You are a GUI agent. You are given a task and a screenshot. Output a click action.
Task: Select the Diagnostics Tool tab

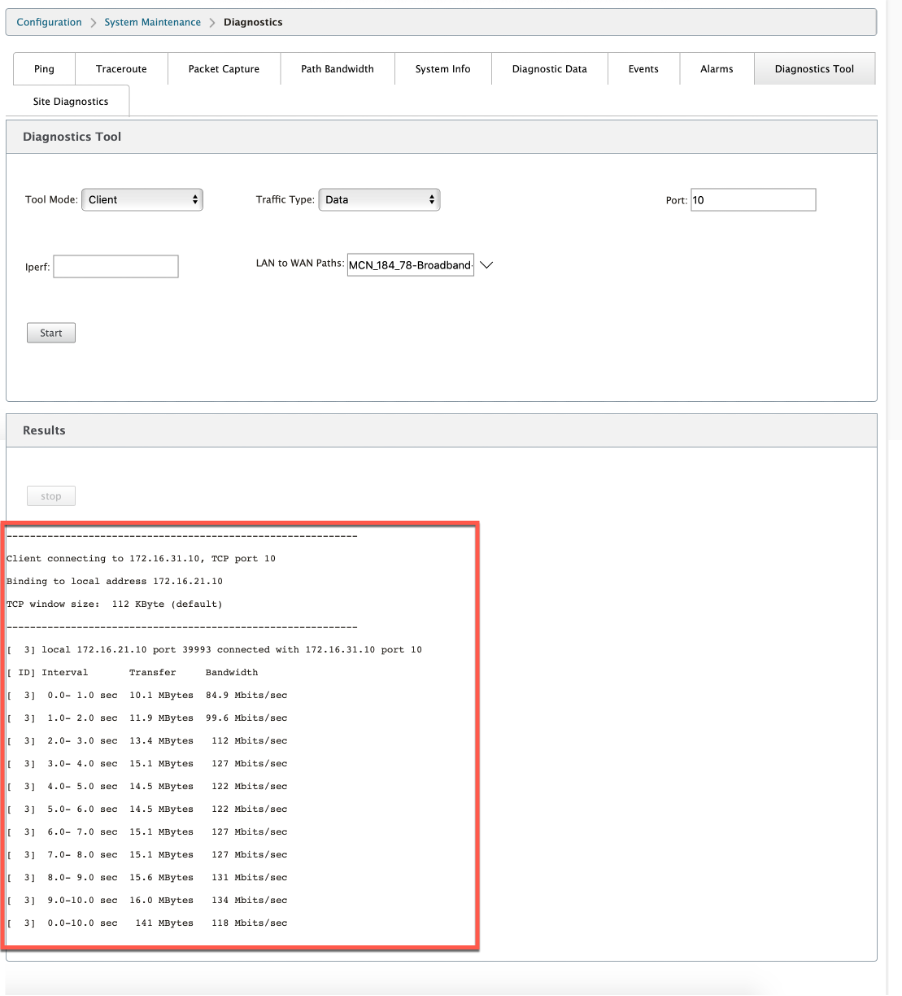point(814,69)
